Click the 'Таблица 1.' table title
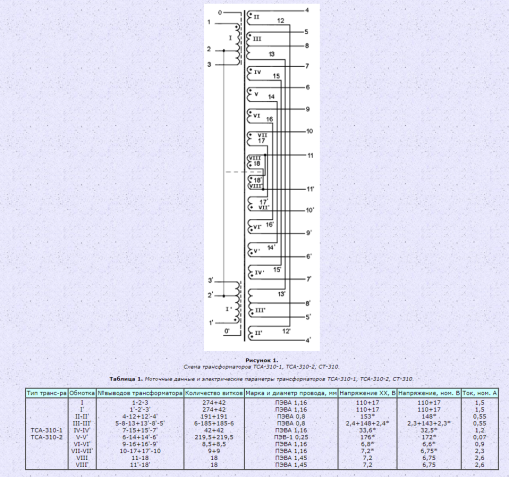Image resolution: width=509 pixels, height=477 pixels. click(126, 379)
